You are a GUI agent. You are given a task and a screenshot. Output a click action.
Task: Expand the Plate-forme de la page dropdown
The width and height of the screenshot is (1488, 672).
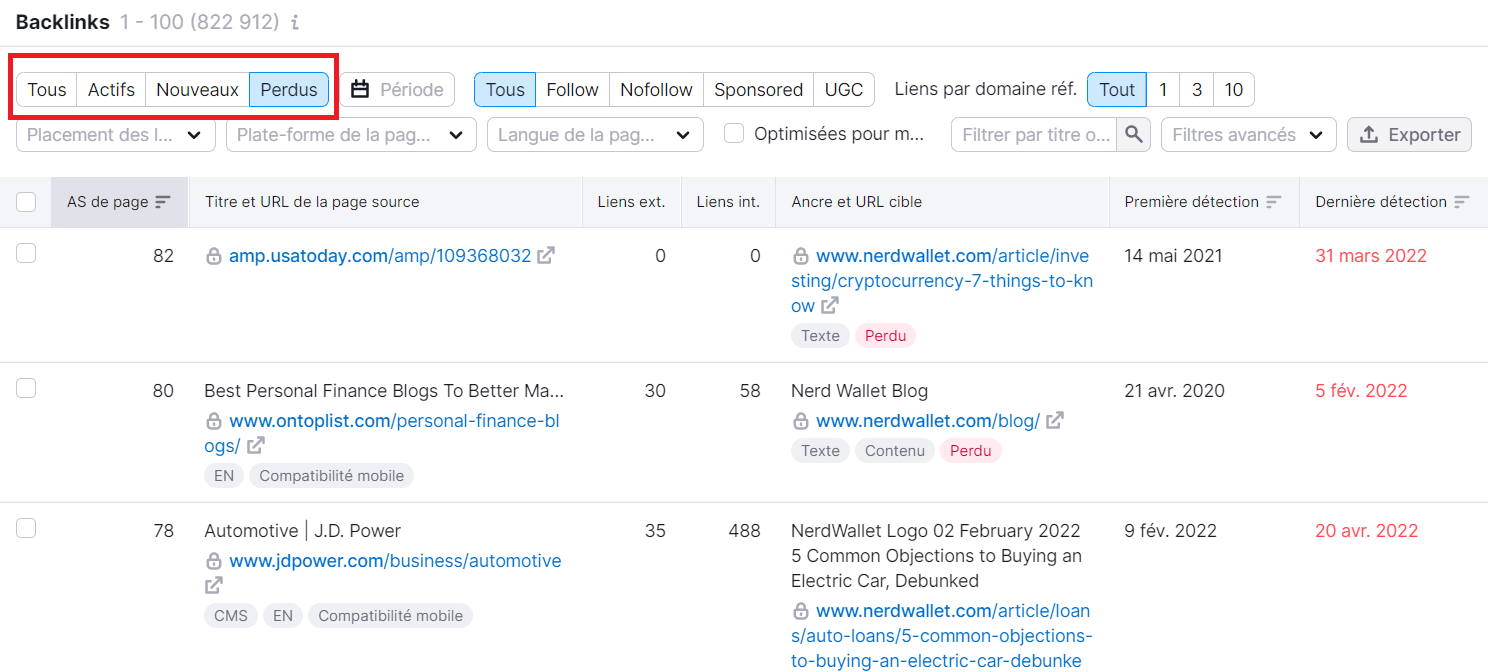pos(350,133)
